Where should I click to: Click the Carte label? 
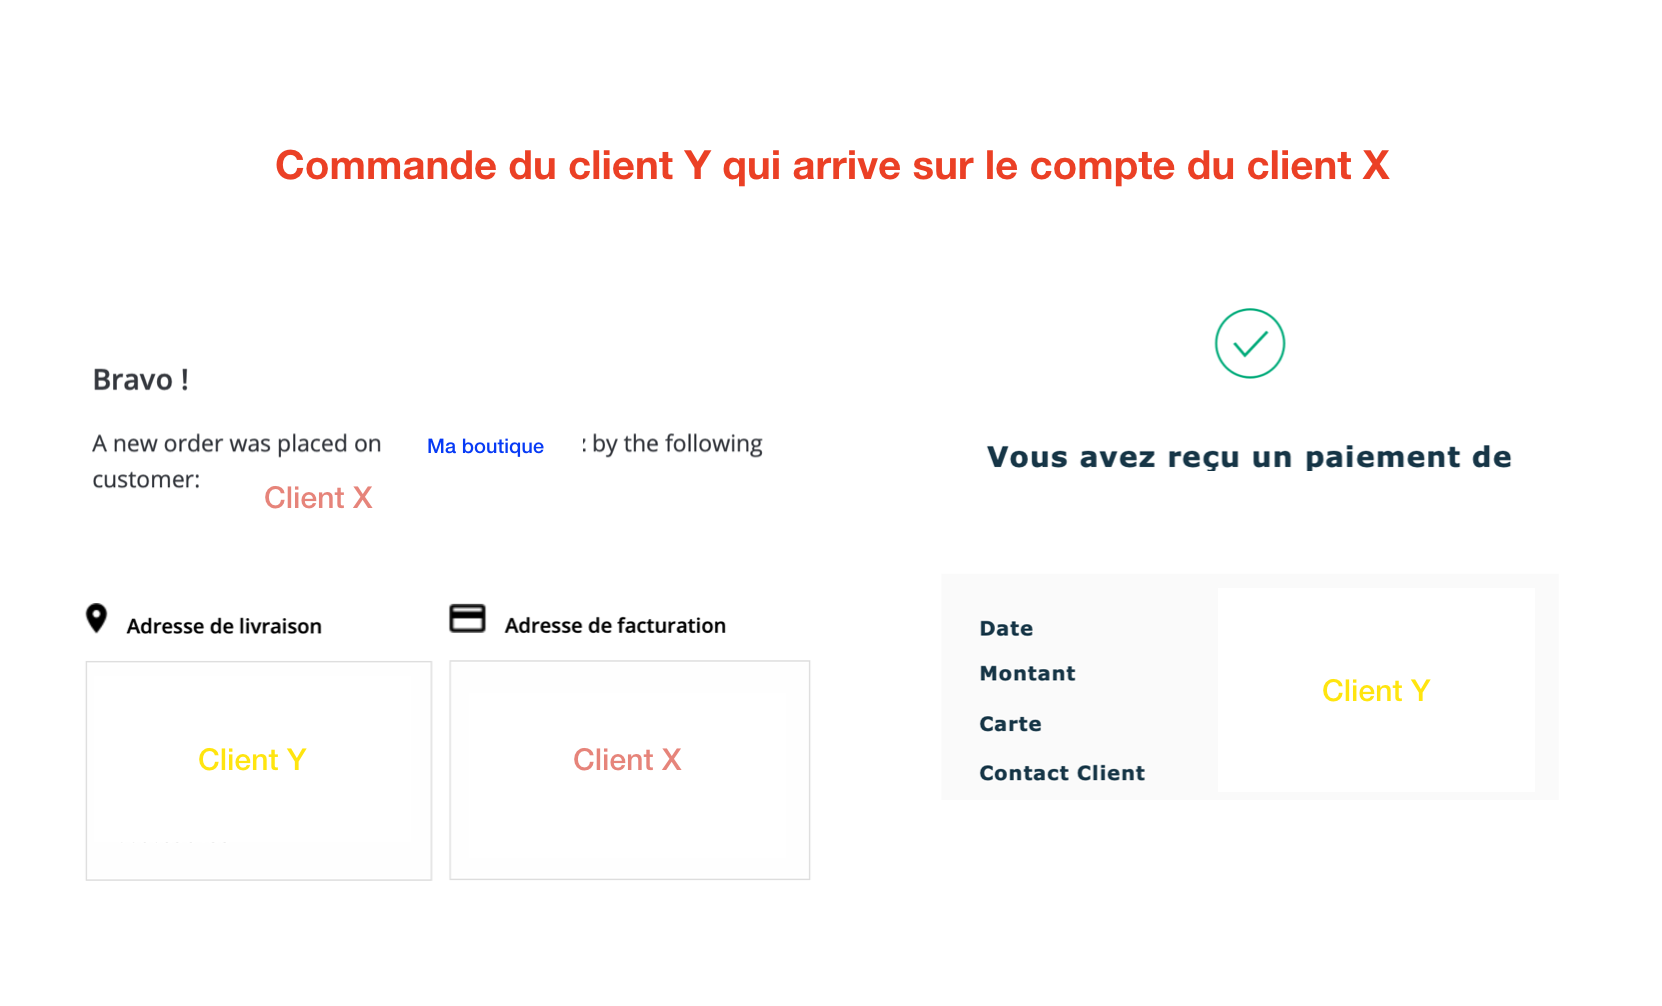(x=1010, y=724)
